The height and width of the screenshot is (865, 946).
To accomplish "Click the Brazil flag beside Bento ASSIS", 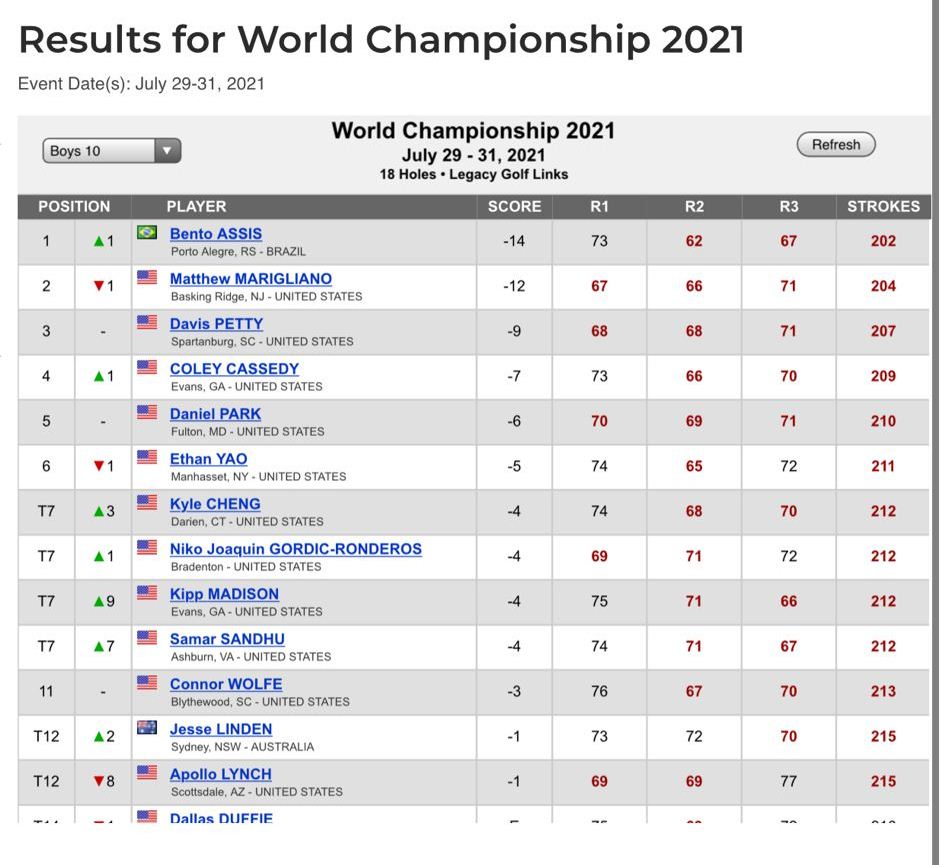I will point(147,233).
